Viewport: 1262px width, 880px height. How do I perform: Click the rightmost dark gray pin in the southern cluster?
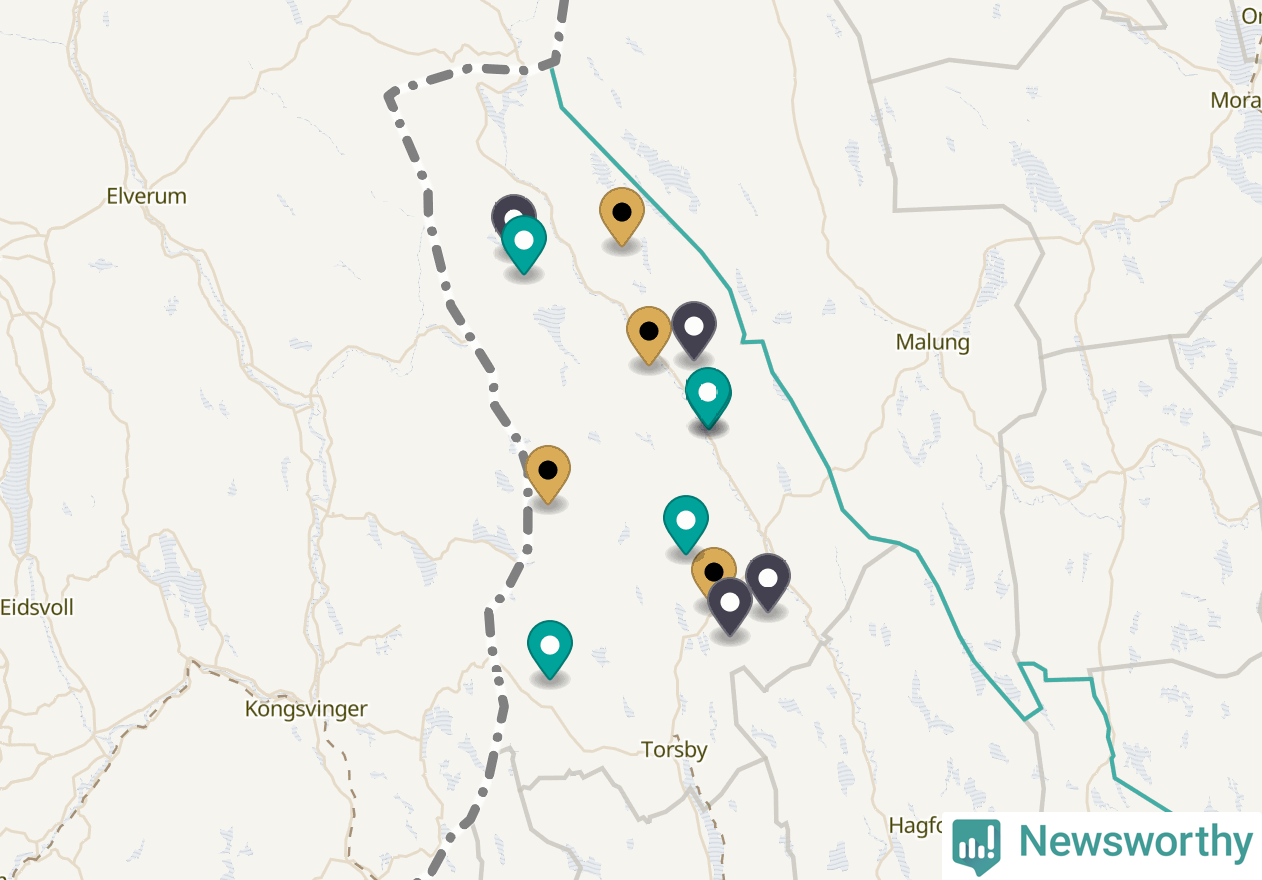point(768,582)
